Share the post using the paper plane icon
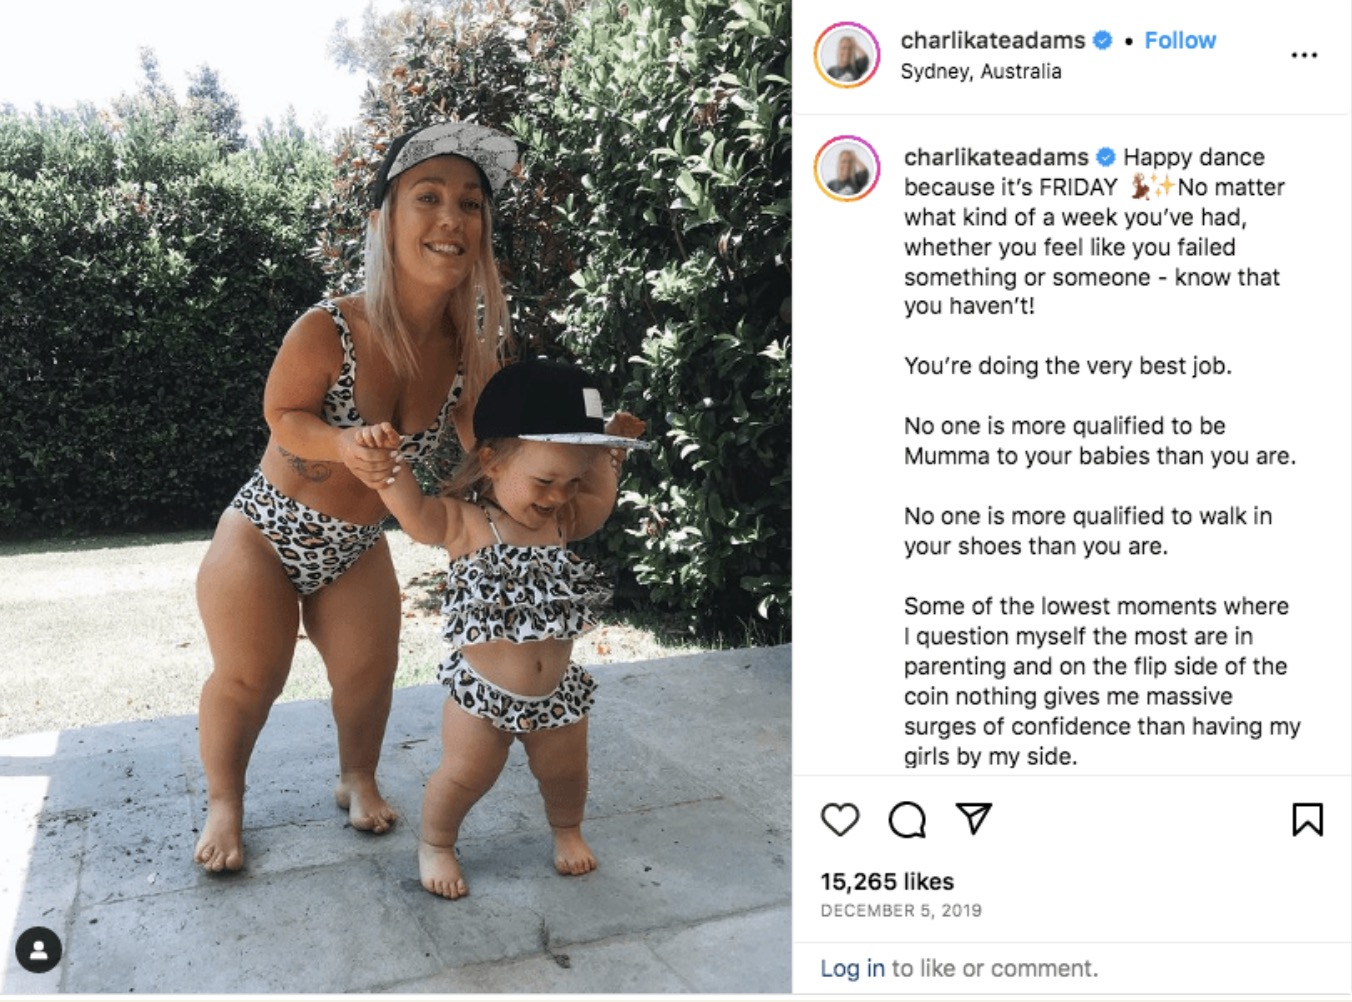1352x1002 pixels. click(973, 818)
